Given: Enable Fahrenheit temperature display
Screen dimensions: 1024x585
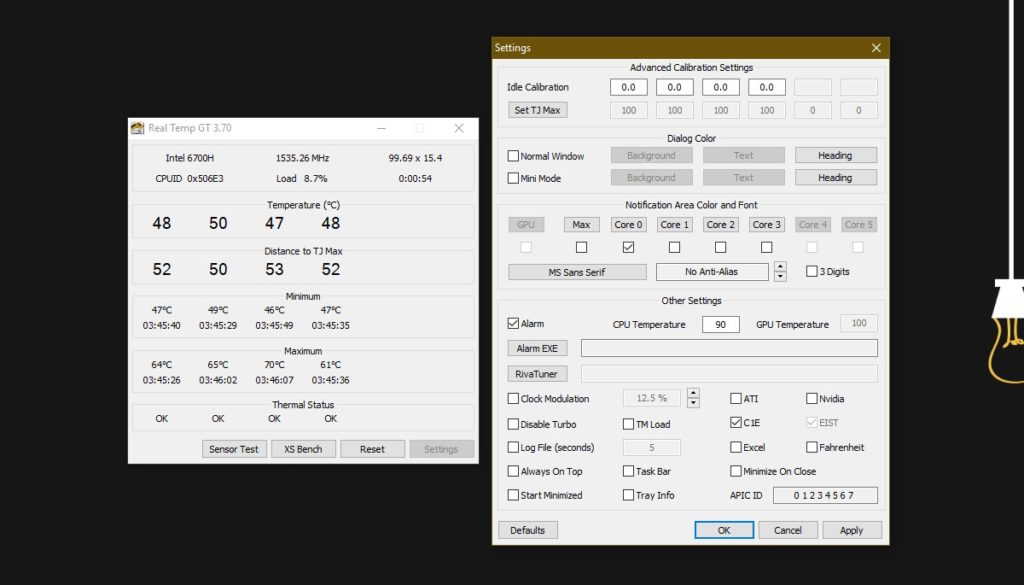Looking at the screenshot, I should click(x=813, y=447).
